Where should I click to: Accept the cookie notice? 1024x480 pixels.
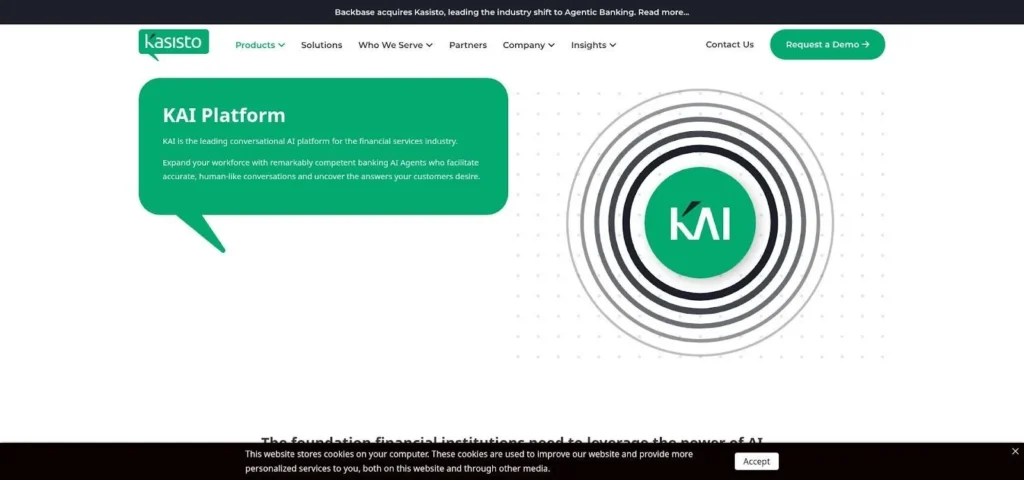click(x=756, y=461)
